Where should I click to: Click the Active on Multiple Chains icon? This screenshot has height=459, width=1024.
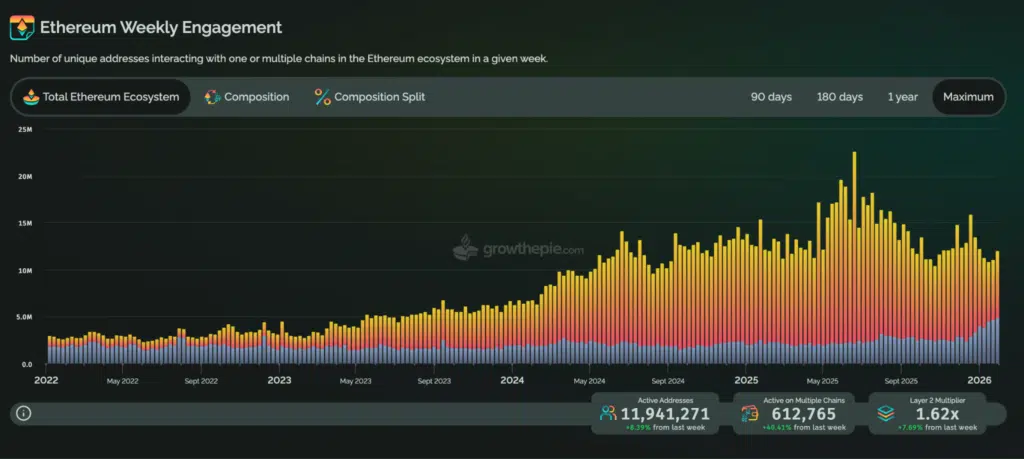coord(751,413)
